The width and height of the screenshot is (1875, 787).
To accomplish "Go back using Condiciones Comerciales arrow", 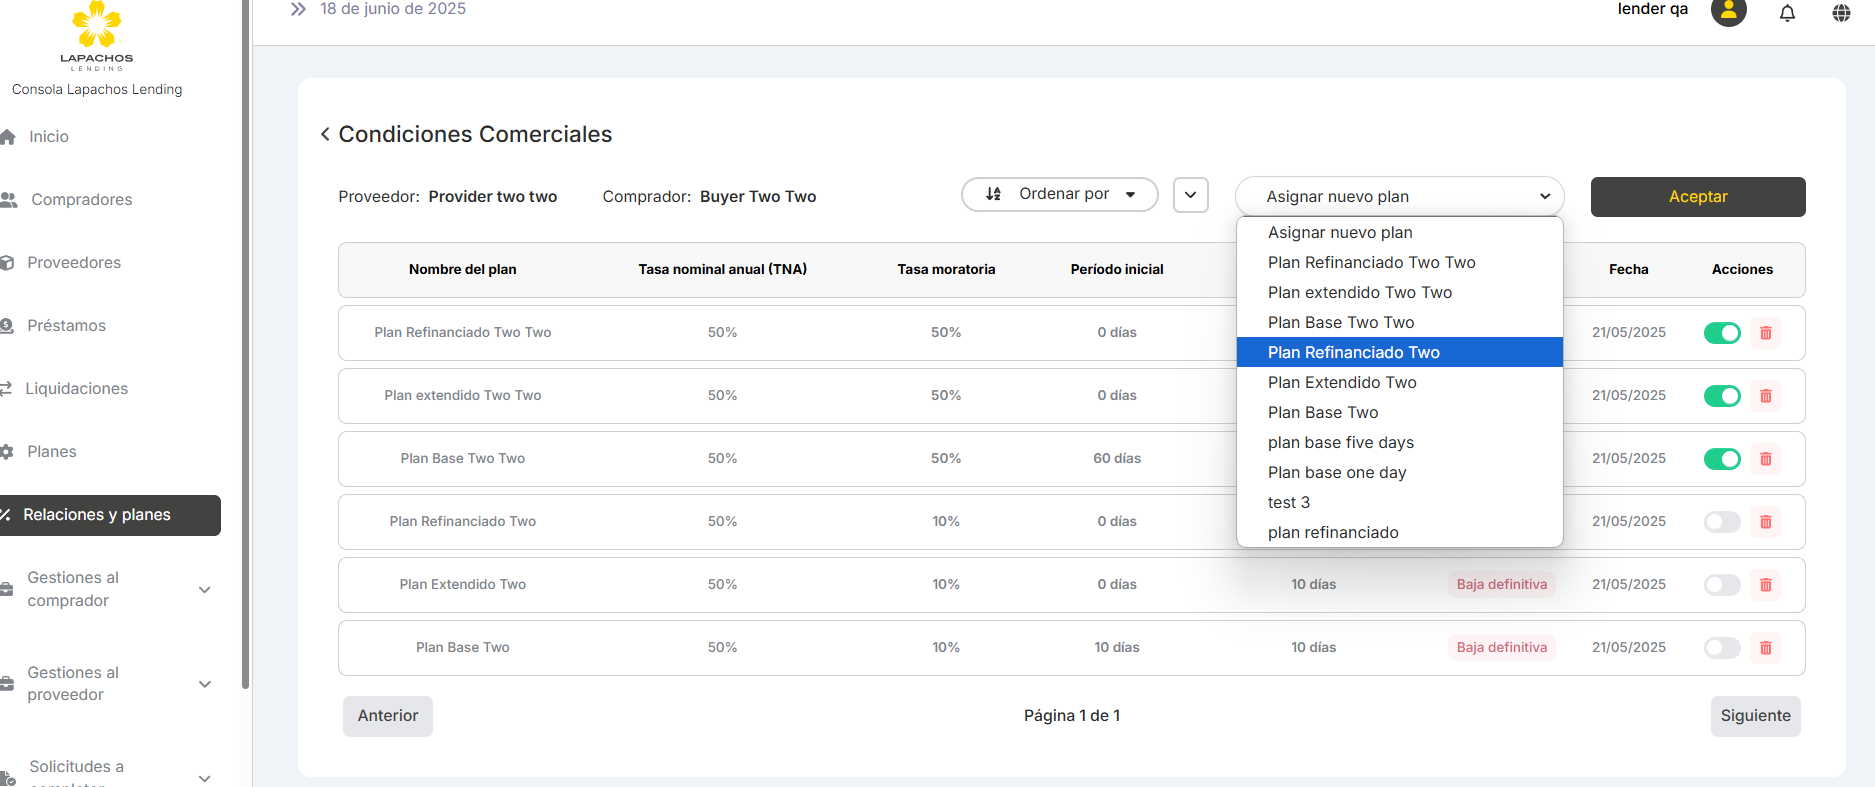I will coord(325,134).
